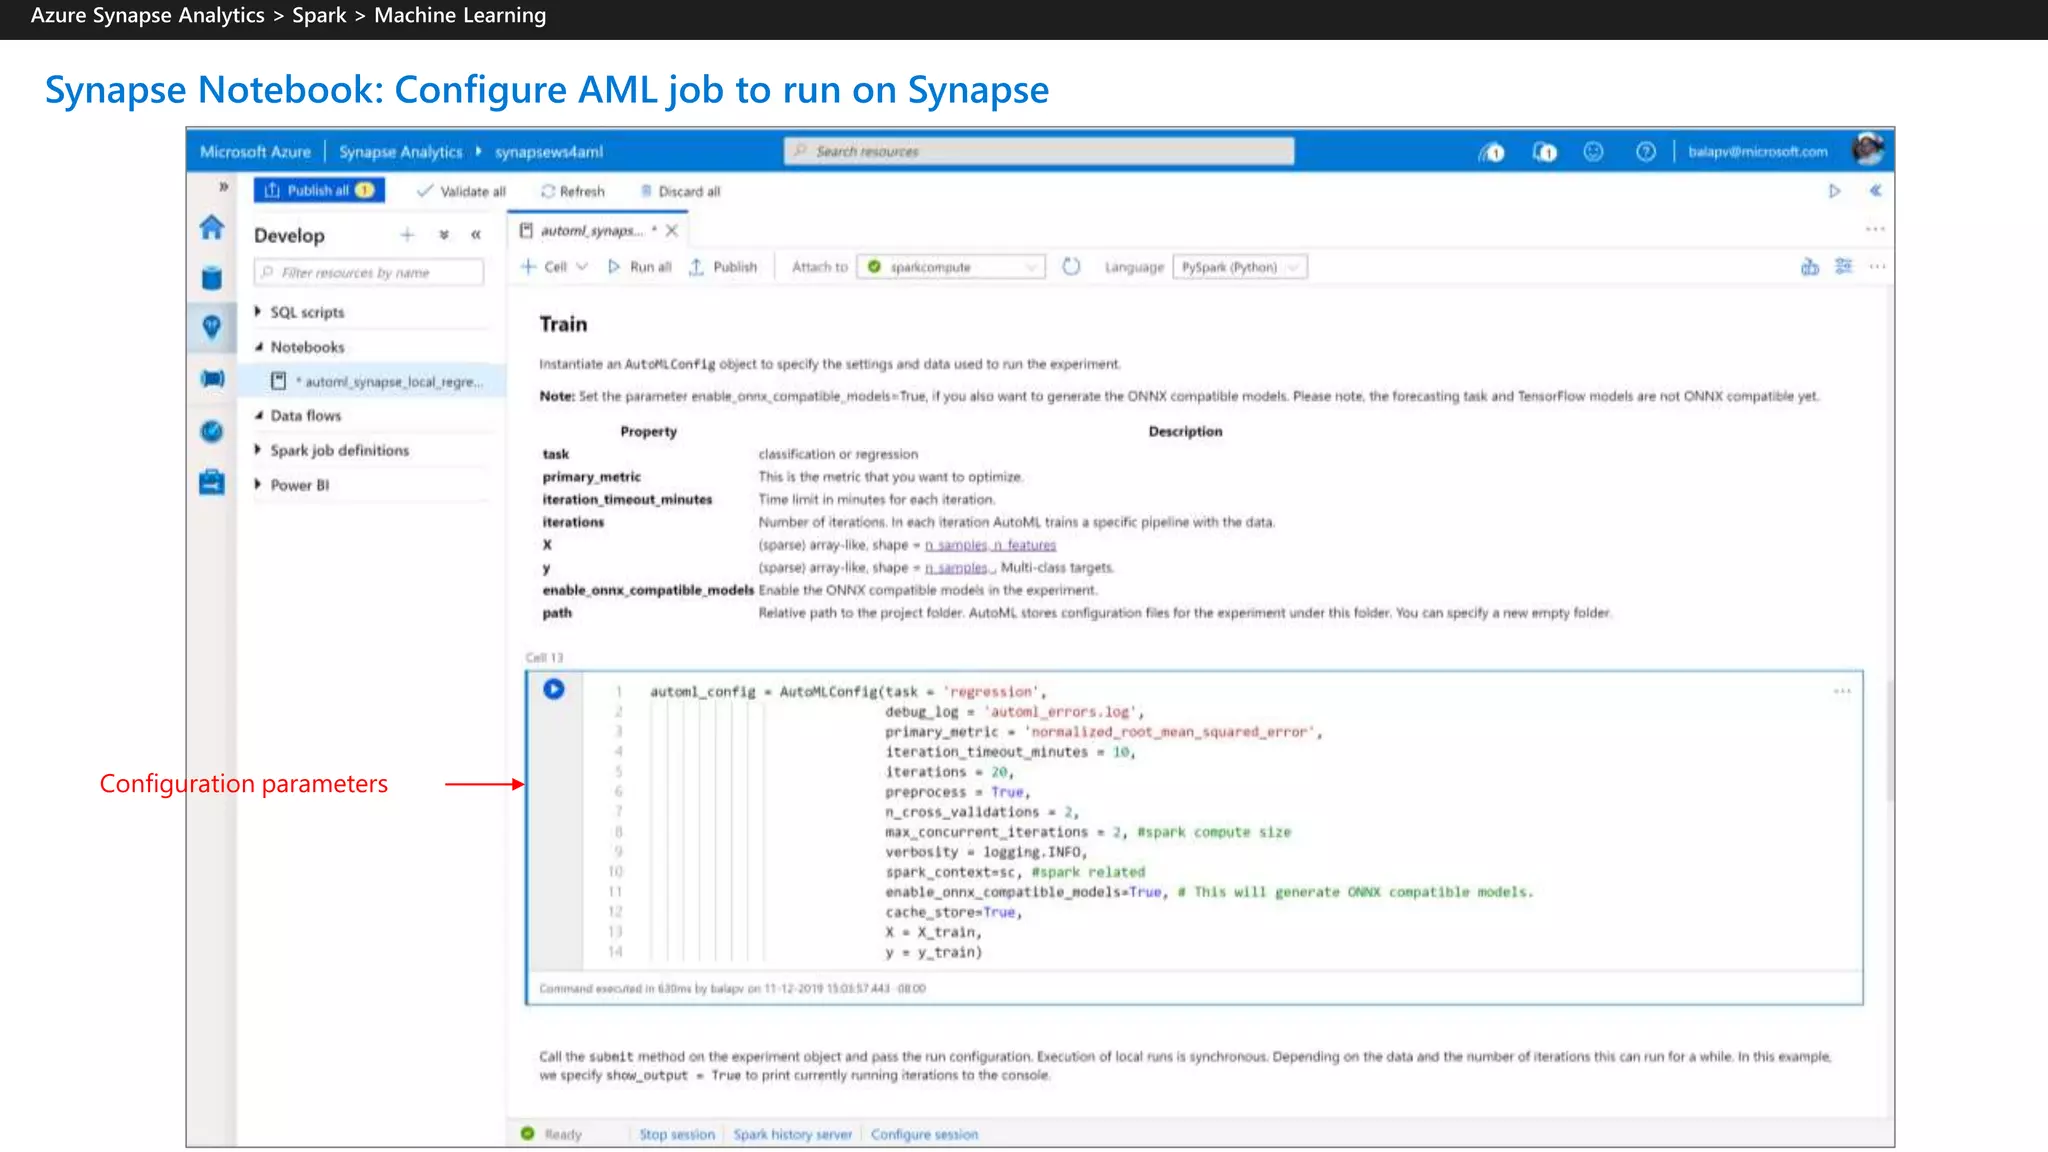The image size is (2048, 1152).
Task: Open notebook toolbar more options ellipsis
Action: [1877, 266]
